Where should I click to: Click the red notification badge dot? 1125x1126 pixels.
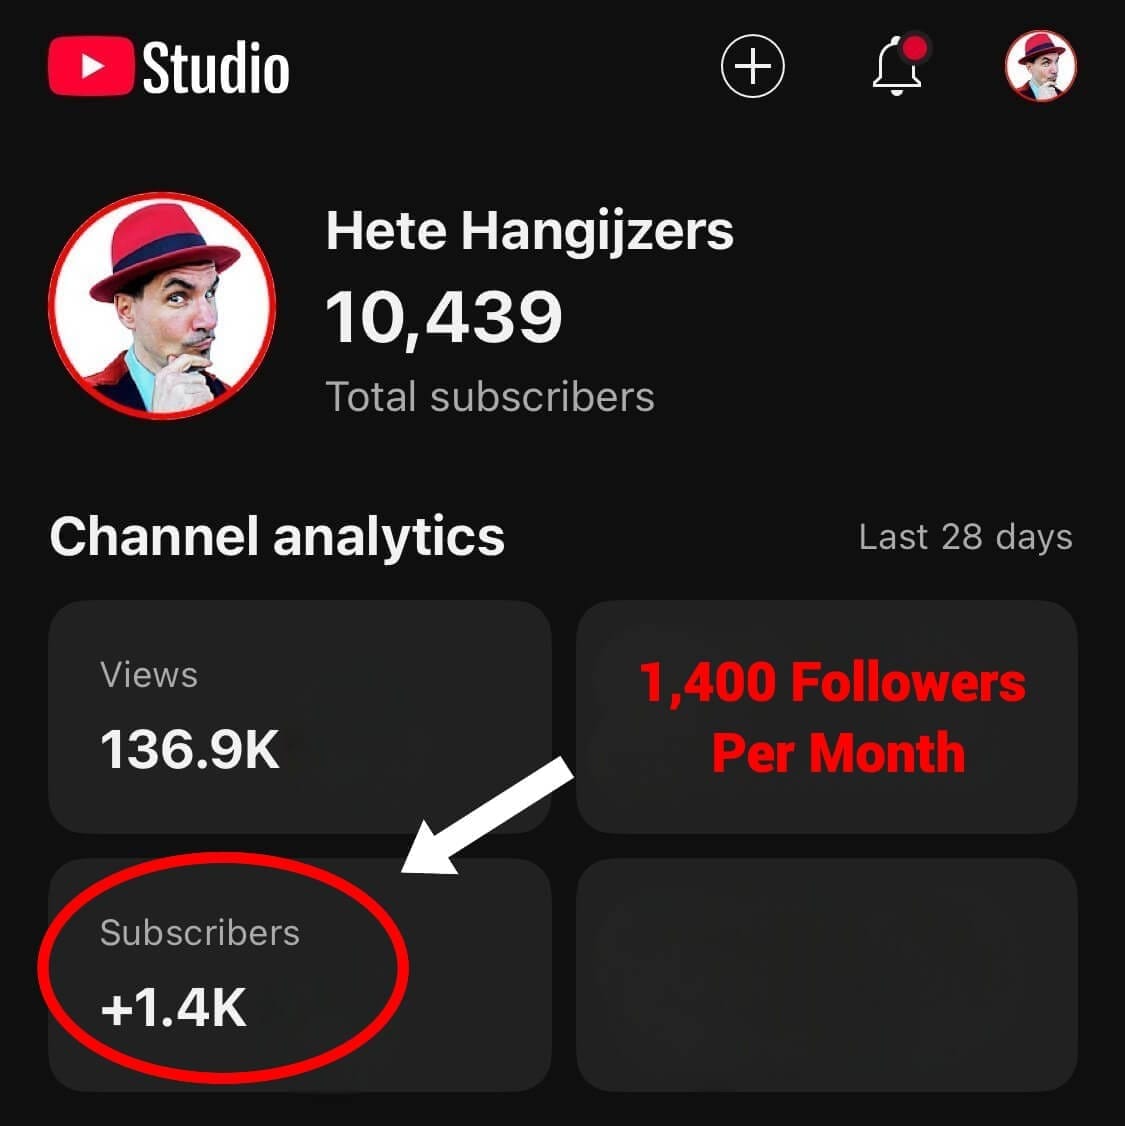tap(914, 47)
